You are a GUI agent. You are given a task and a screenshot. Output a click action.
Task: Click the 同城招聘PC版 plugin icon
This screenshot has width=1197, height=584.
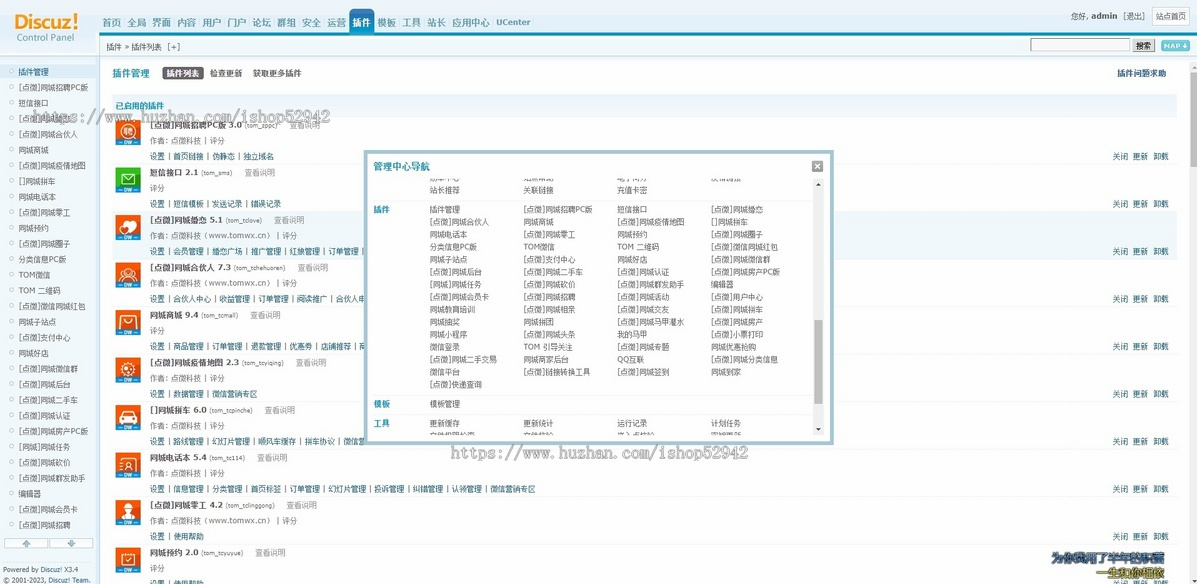point(127,133)
